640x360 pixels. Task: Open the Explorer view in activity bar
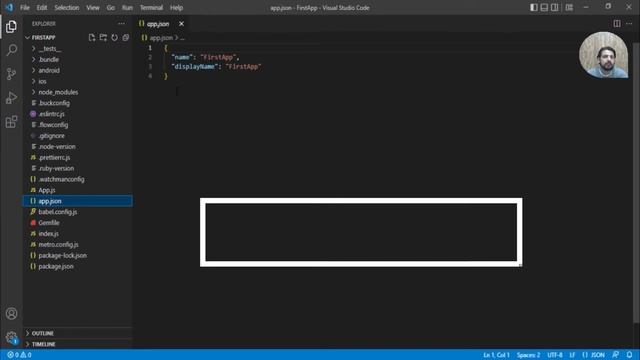pos(11,27)
